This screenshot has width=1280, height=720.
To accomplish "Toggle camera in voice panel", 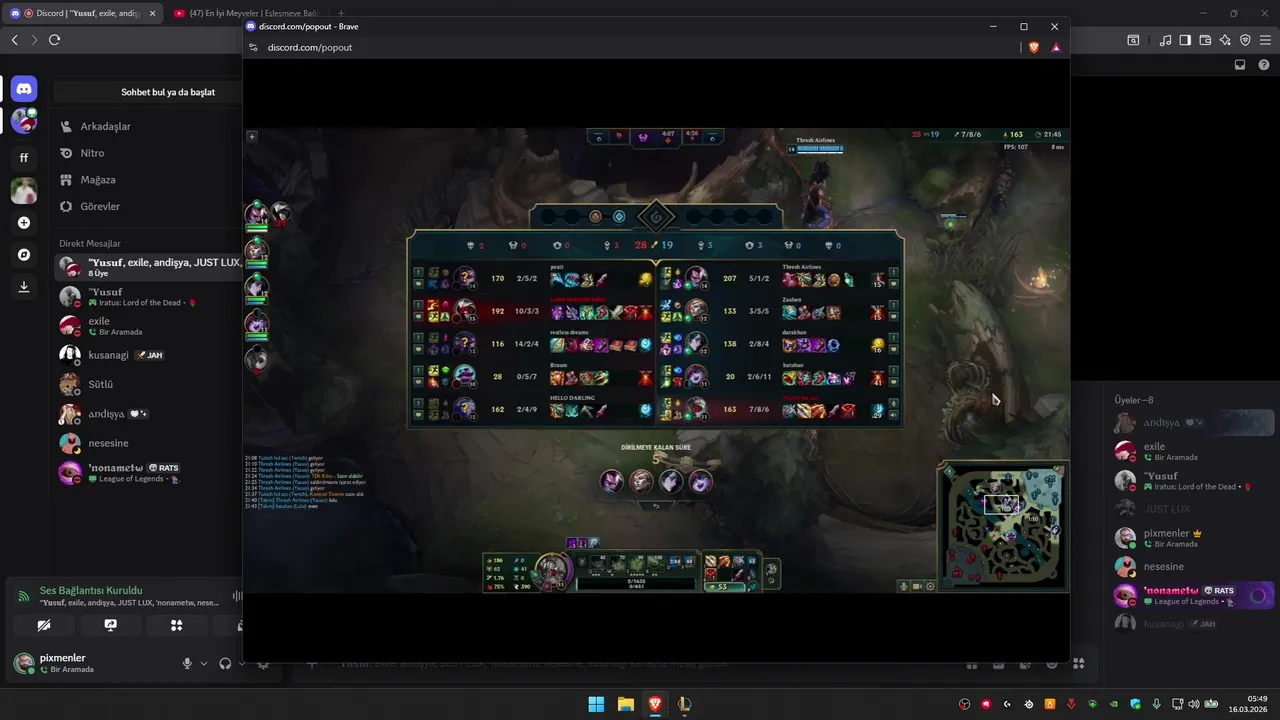I will pyautogui.click(x=44, y=625).
